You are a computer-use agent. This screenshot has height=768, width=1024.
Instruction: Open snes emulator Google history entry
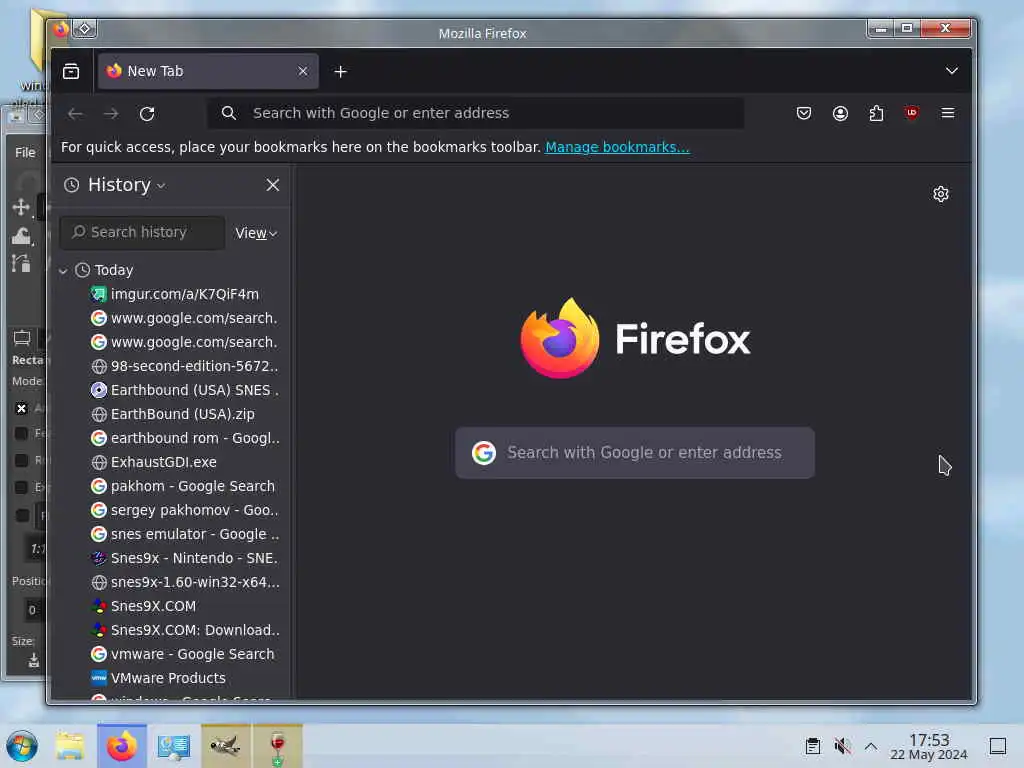185,534
